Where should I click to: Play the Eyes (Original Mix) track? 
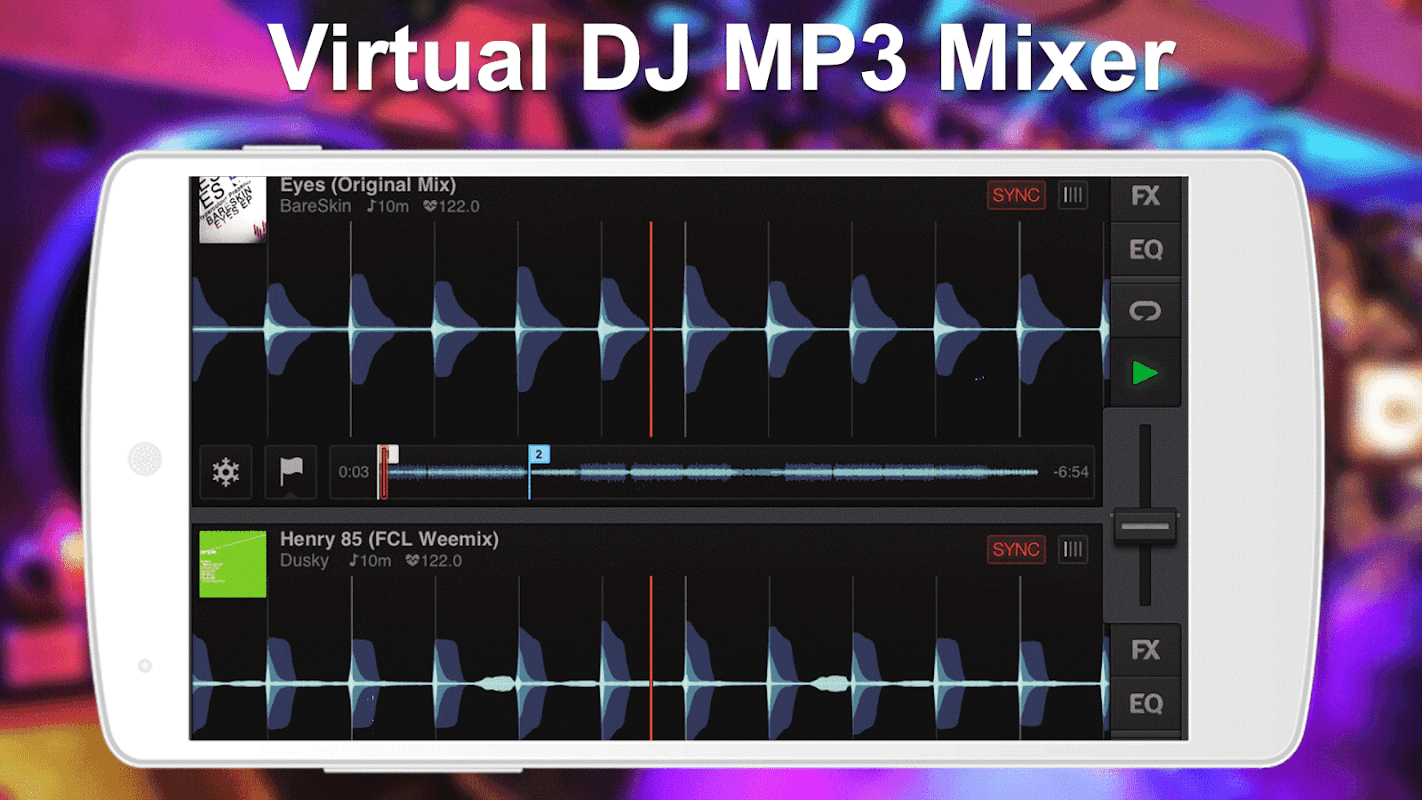click(x=1146, y=373)
